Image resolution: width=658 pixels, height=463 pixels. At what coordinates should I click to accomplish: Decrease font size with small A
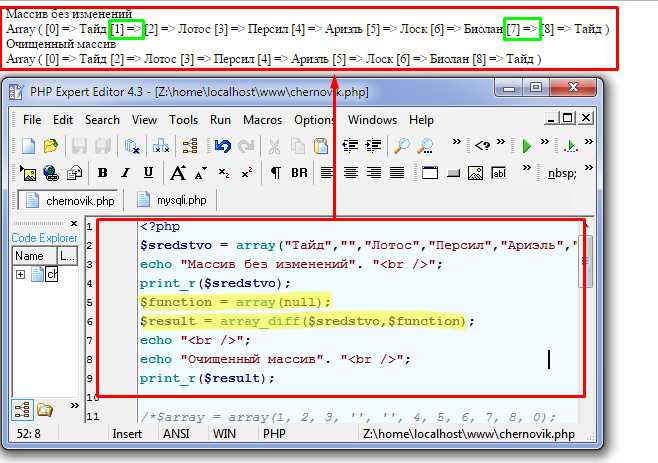click(x=201, y=173)
